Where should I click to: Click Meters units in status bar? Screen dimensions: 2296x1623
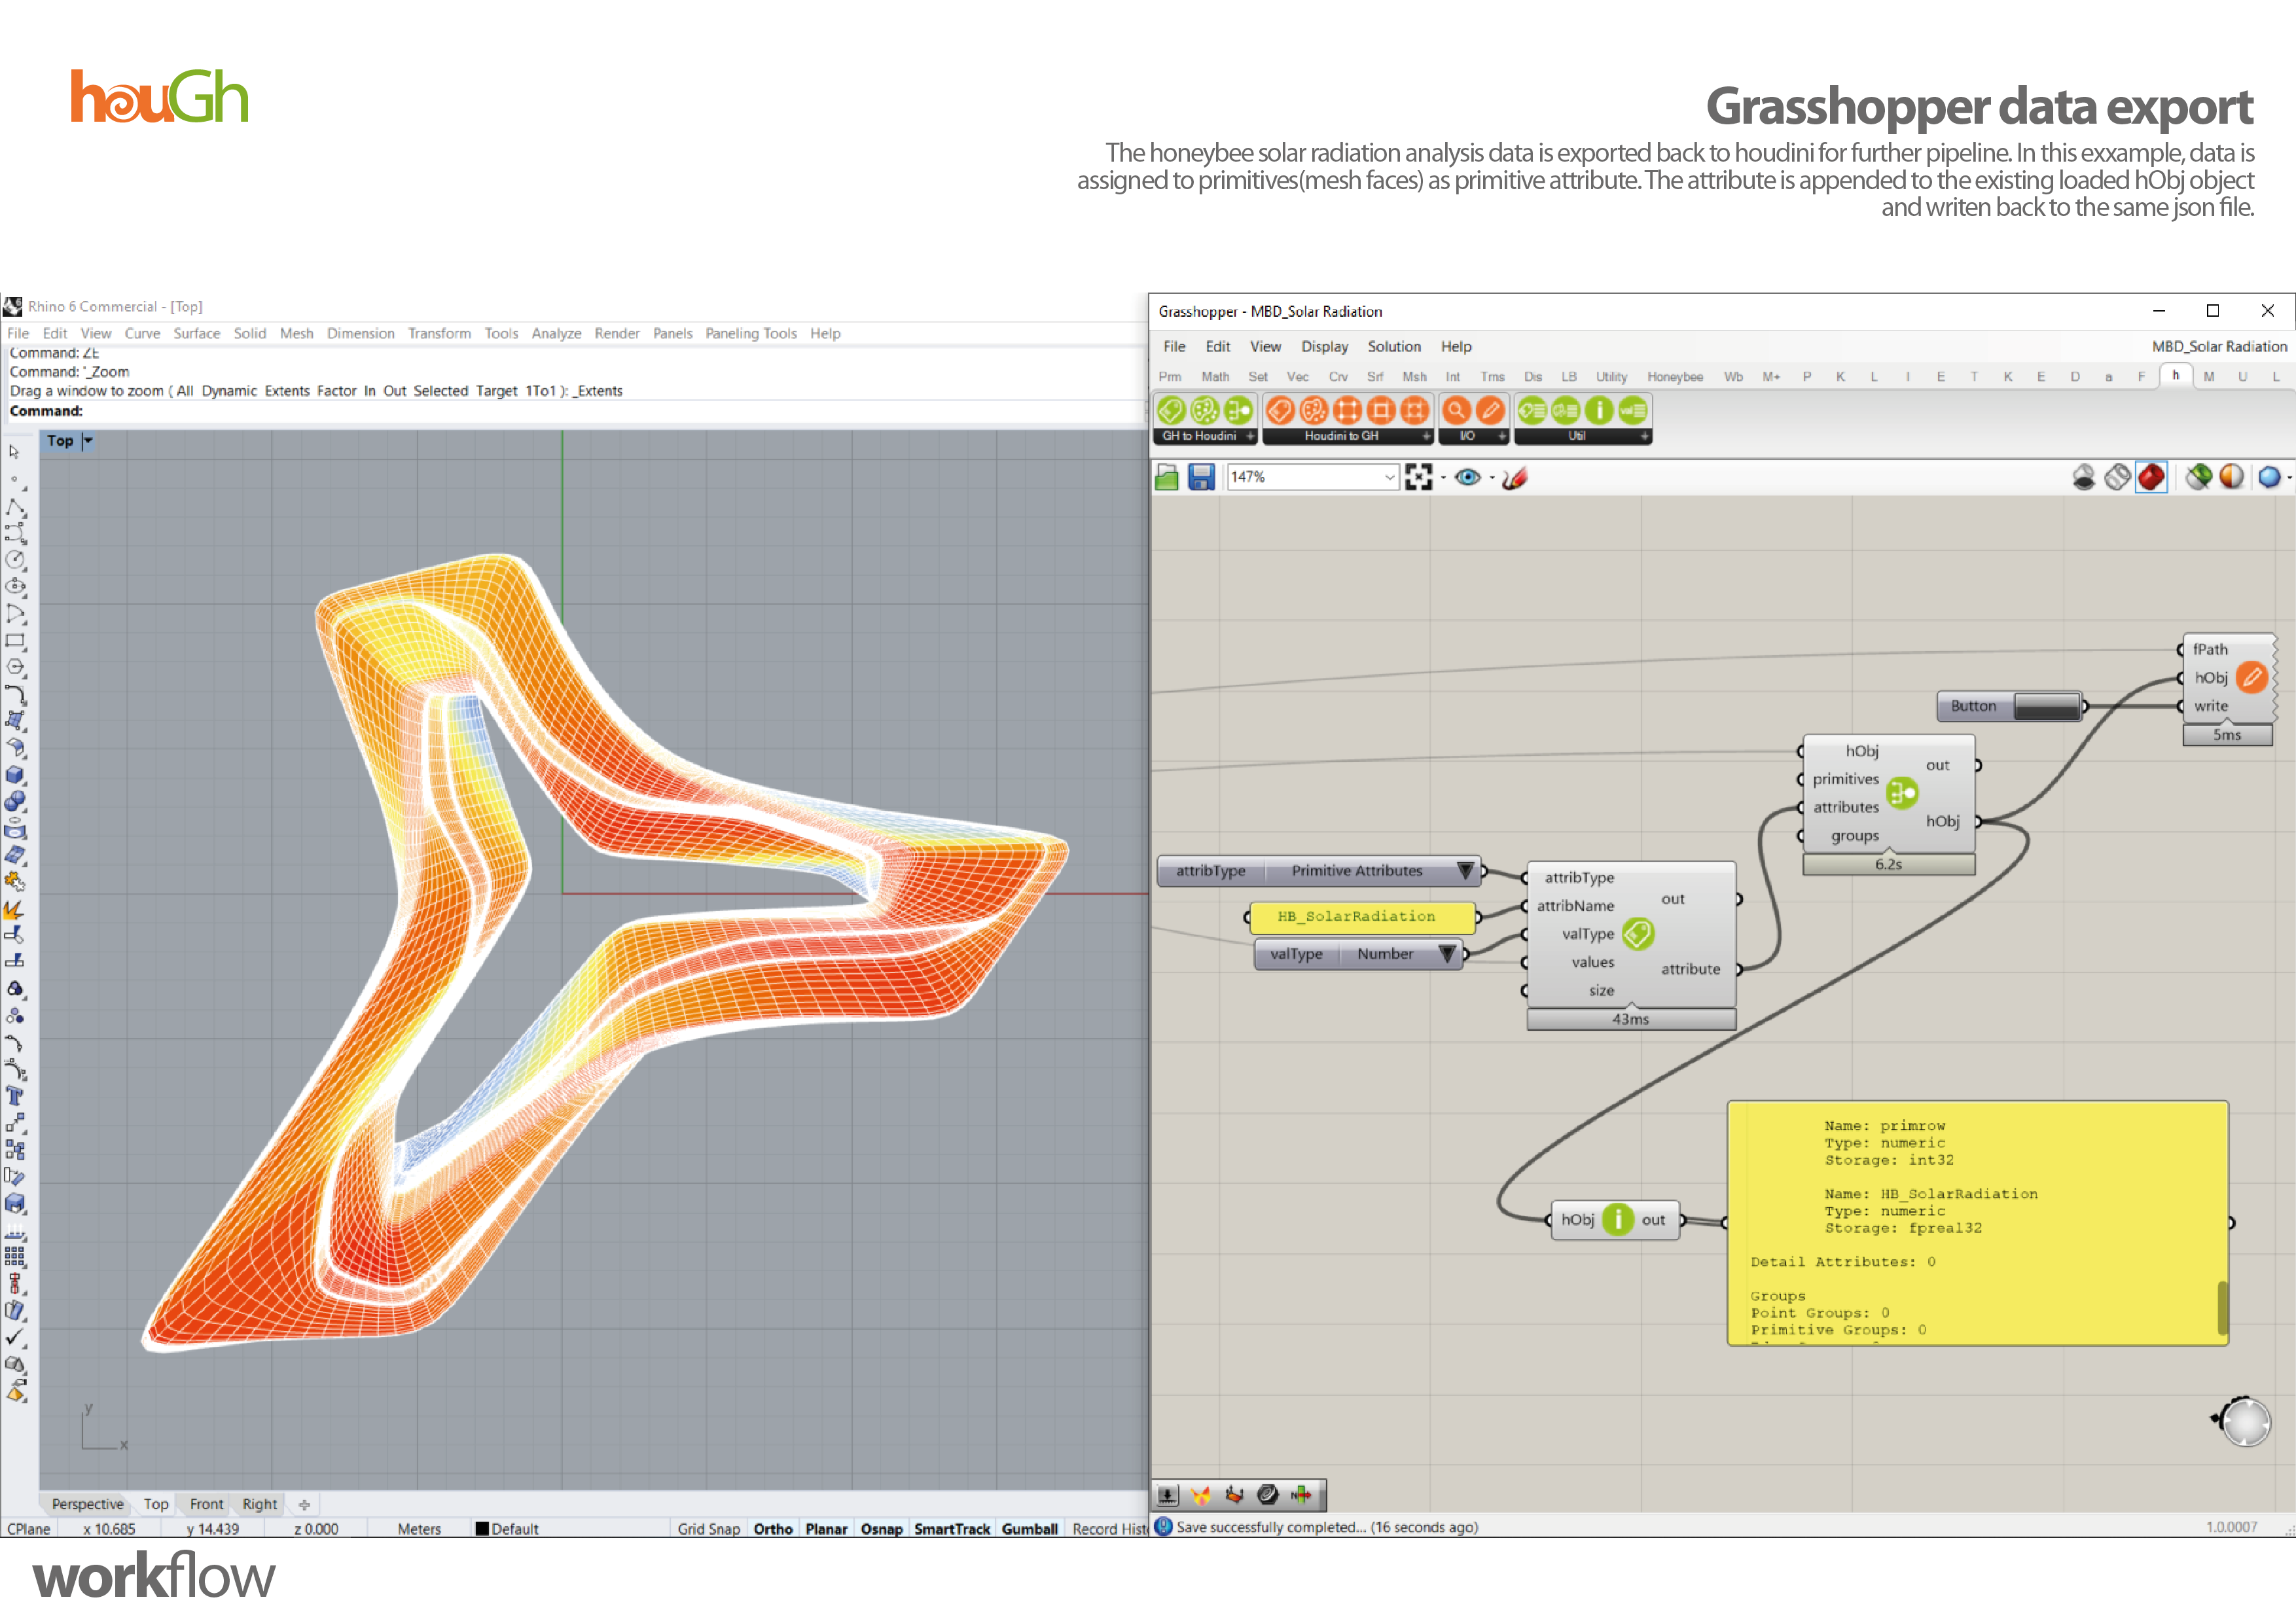pyautogui.click(x=419, y=1528)
